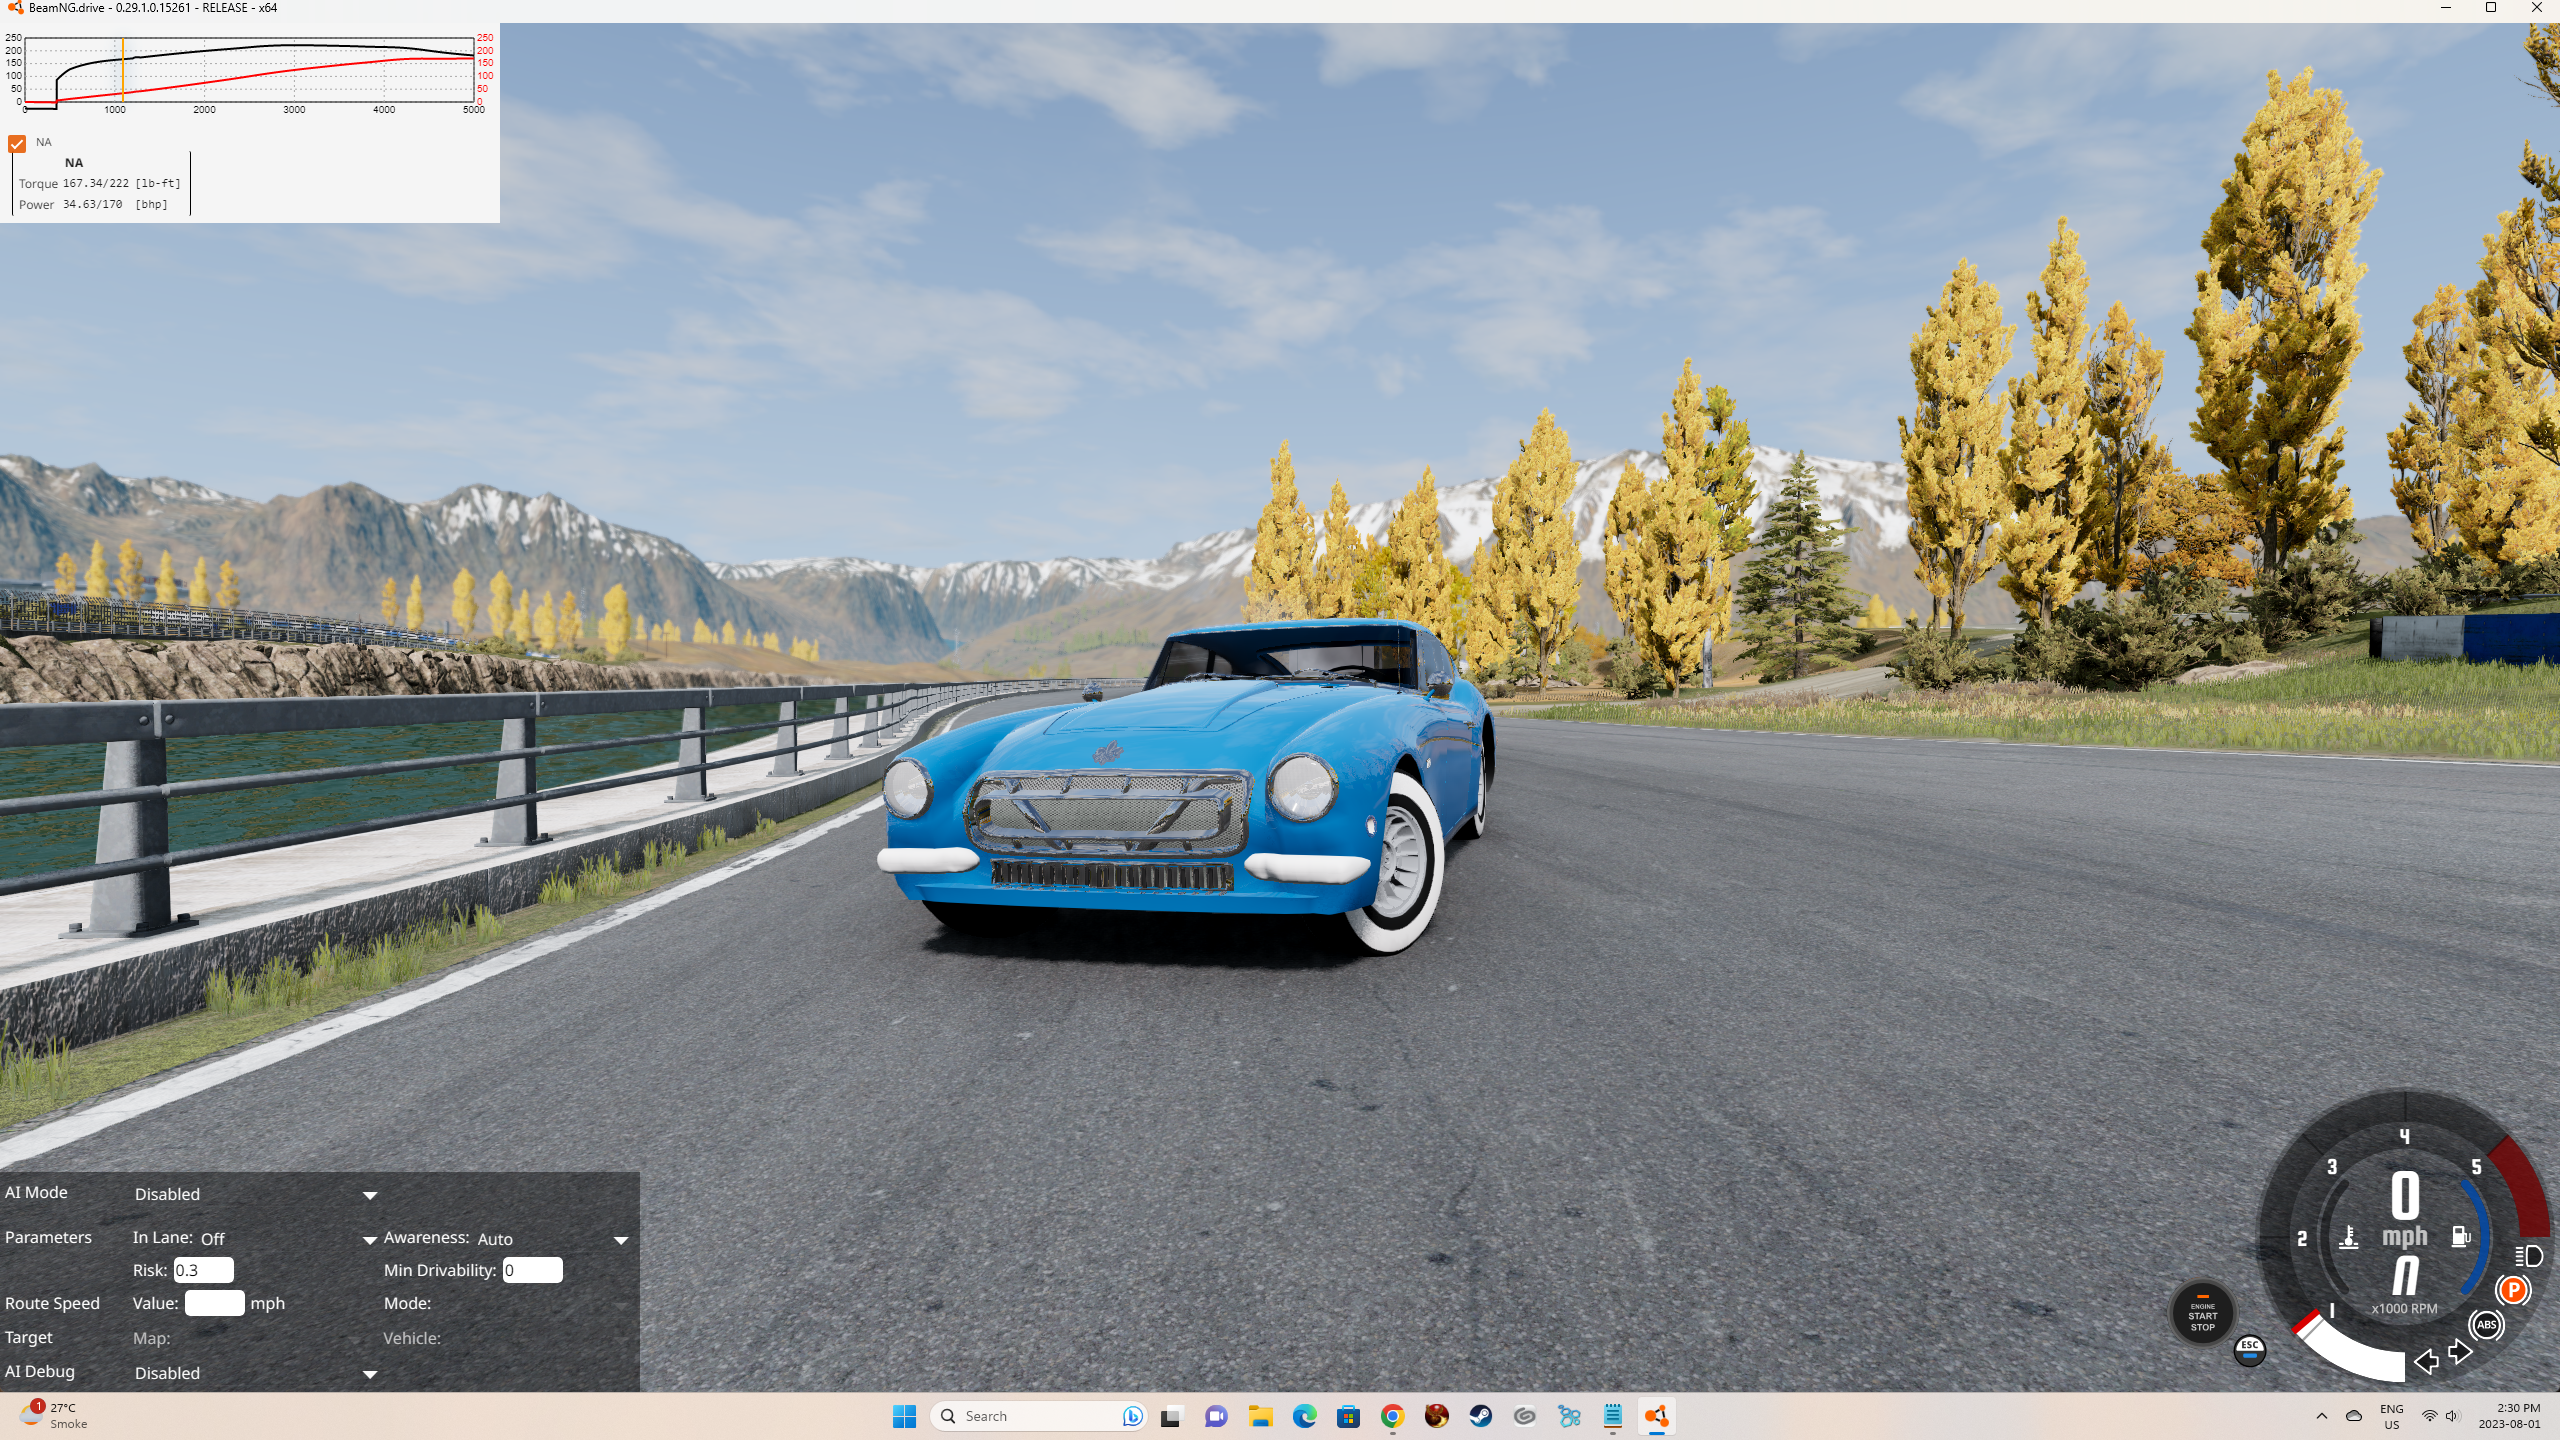Viewport: 2560px width, 1440px height.
Task: Open File Explorer from taskbar
Action: coord(1259,1416)
